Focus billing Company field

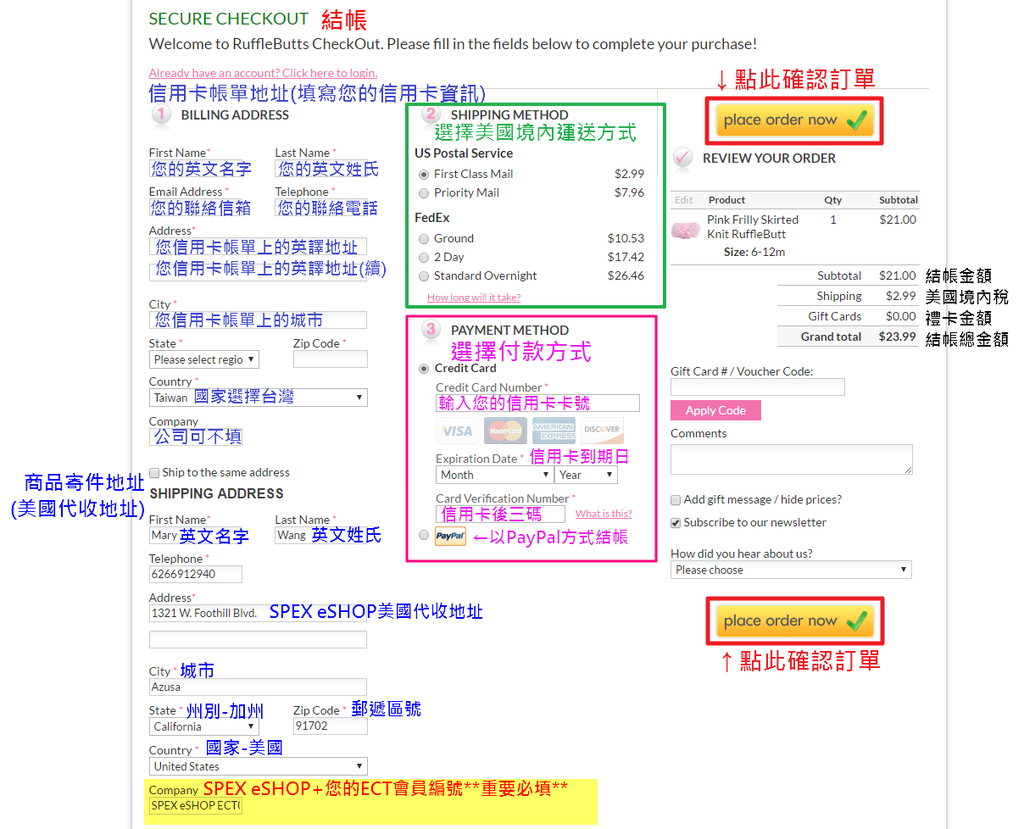pyautogui.click(x=196, y=437)
